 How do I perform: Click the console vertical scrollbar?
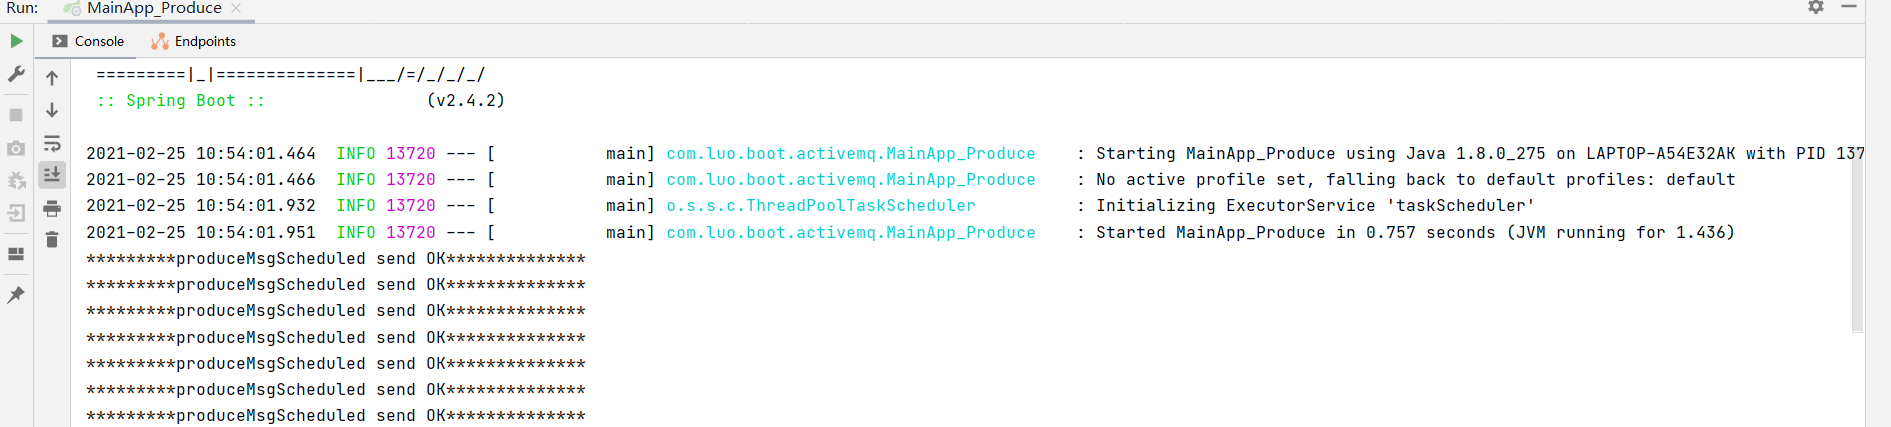[1857, 240]
